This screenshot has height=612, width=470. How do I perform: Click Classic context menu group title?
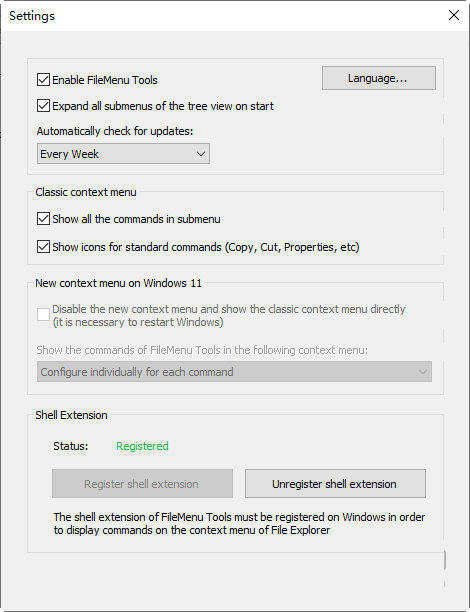point(86,192)
